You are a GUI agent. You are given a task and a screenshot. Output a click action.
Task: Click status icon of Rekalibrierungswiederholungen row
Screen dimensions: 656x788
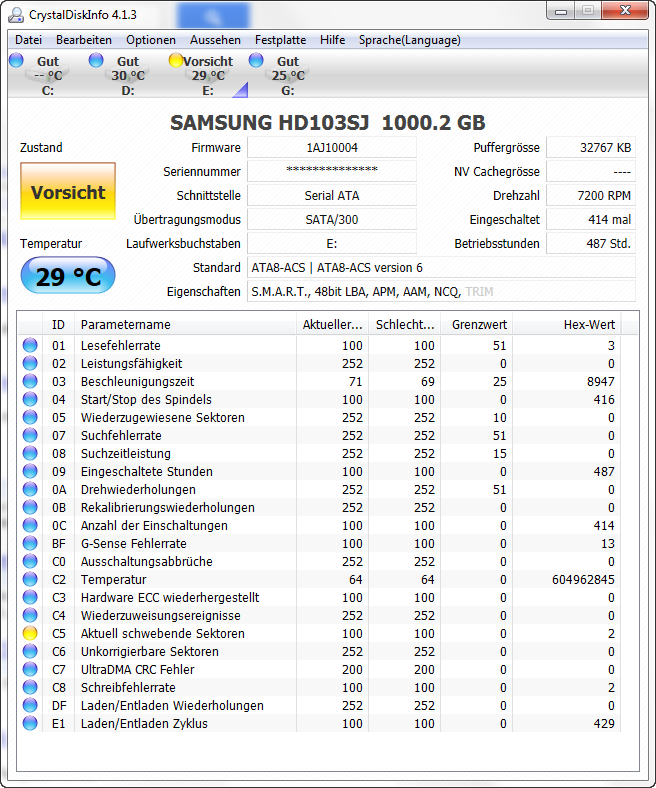click(30, 508)
